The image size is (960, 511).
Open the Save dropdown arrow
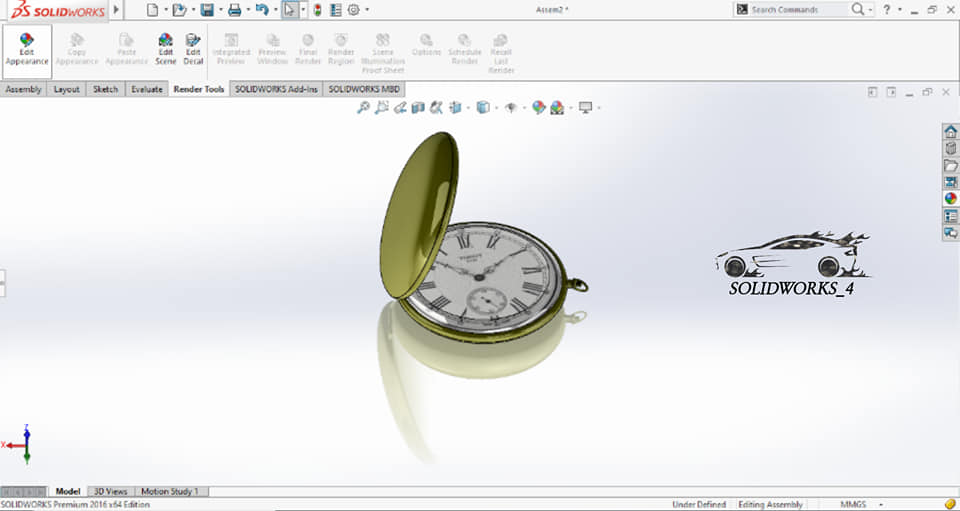[221, 10]
